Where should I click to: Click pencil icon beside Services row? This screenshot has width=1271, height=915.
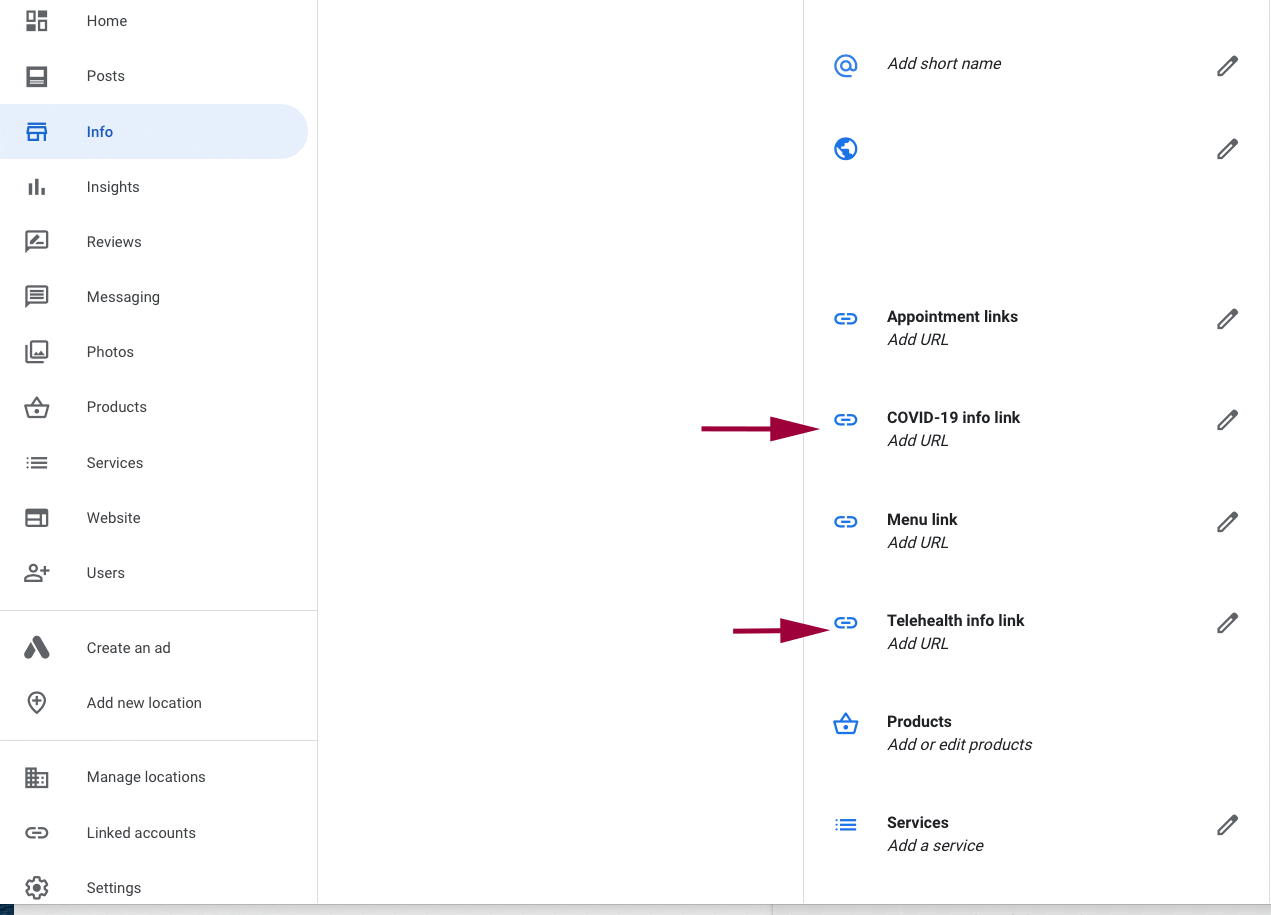1227,825
